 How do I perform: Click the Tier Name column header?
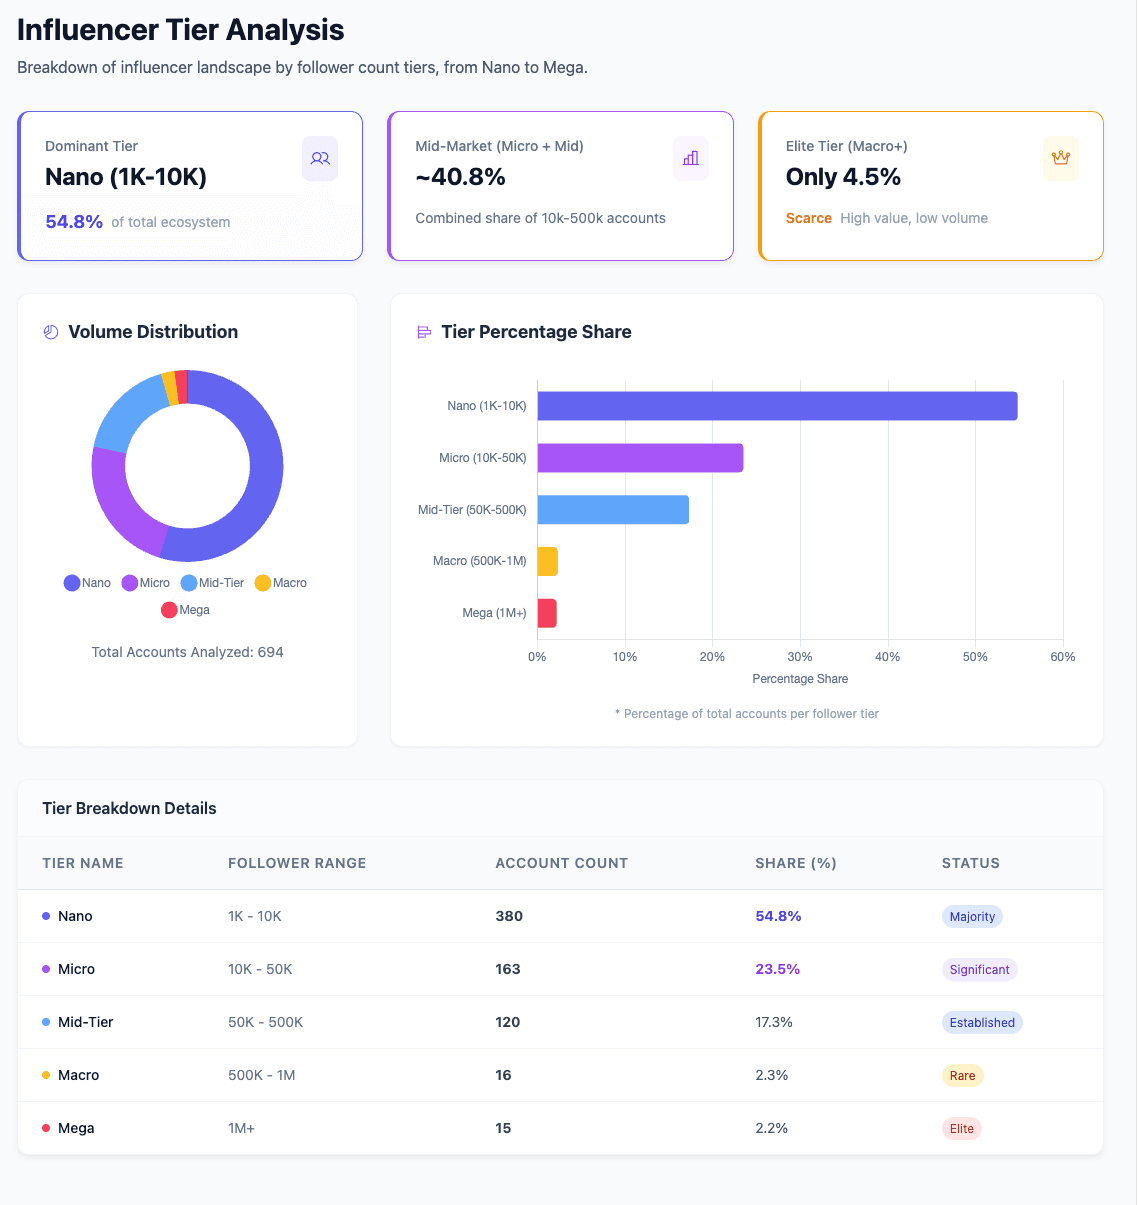click(x=83, y=863)
